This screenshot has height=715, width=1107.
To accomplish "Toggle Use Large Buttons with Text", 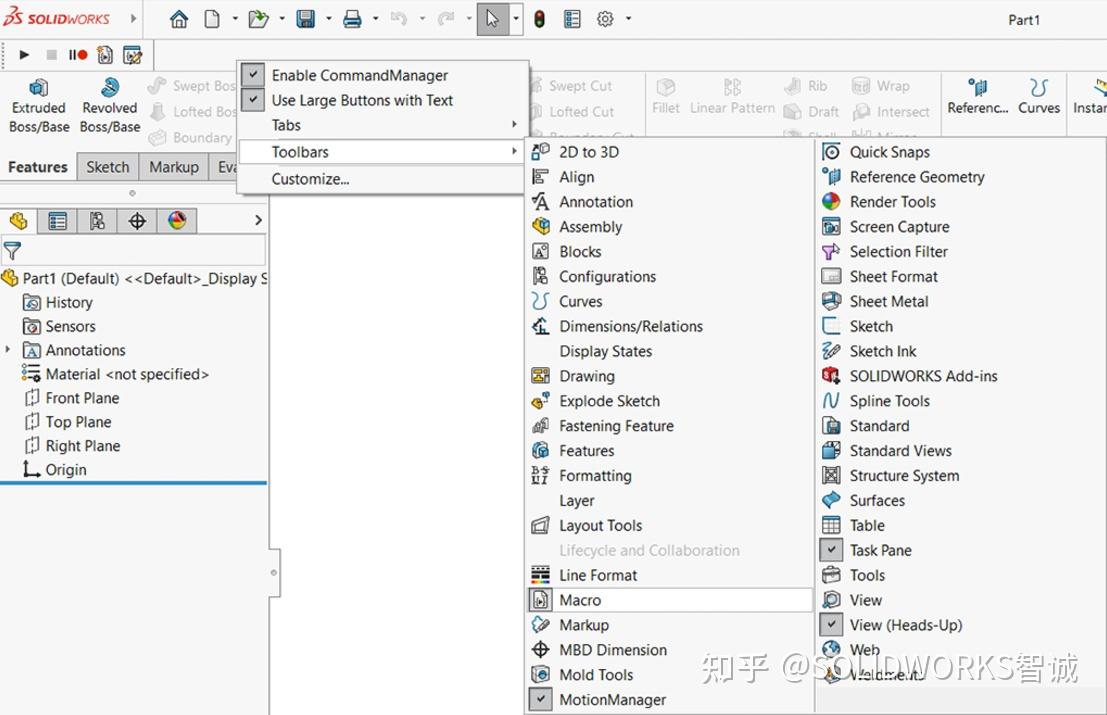I will click(x=362, y=100).
